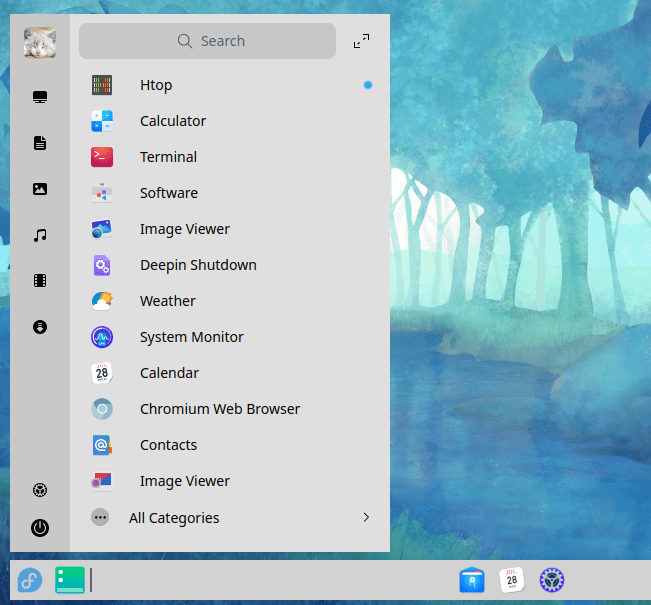Select the Deepin Shutdown text label
Viewport: 651px width, 605px height.
click(198, 265)
